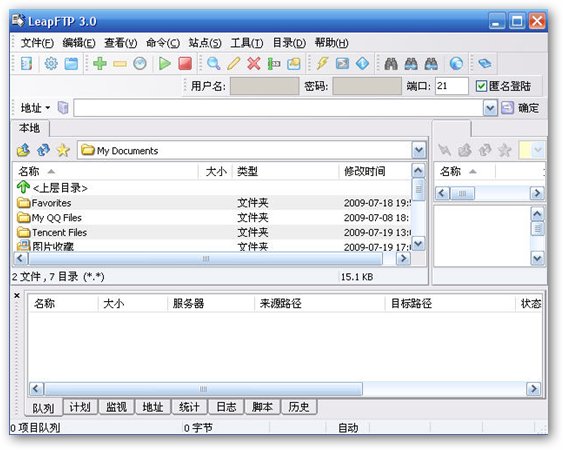Click the middle blue binoculars icon
Image resolution: width=563 pixels, height=450 pixels.
point(411,64)
